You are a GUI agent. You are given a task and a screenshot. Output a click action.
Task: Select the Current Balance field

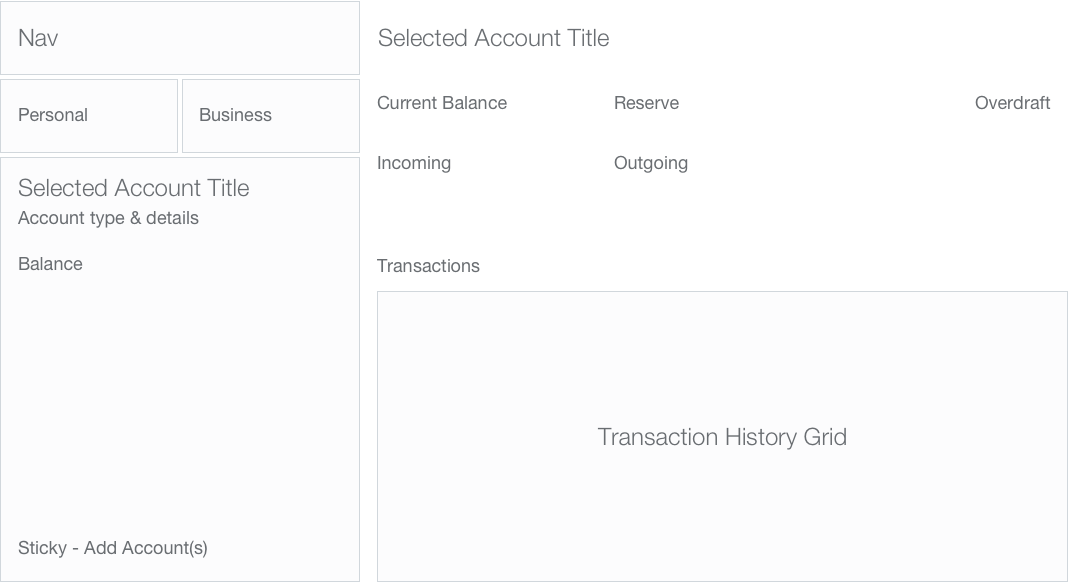click(442, 103)
